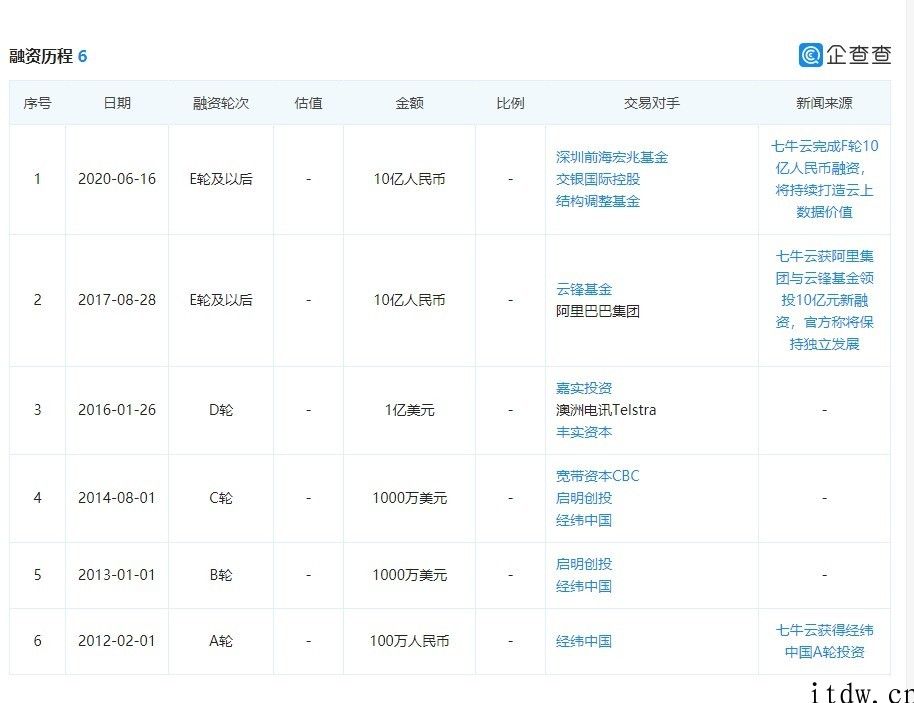The height and width of the screenshot is (703, 914).
Task: Click date cell 2013-01-01
Action: click(x=117, y=575)
